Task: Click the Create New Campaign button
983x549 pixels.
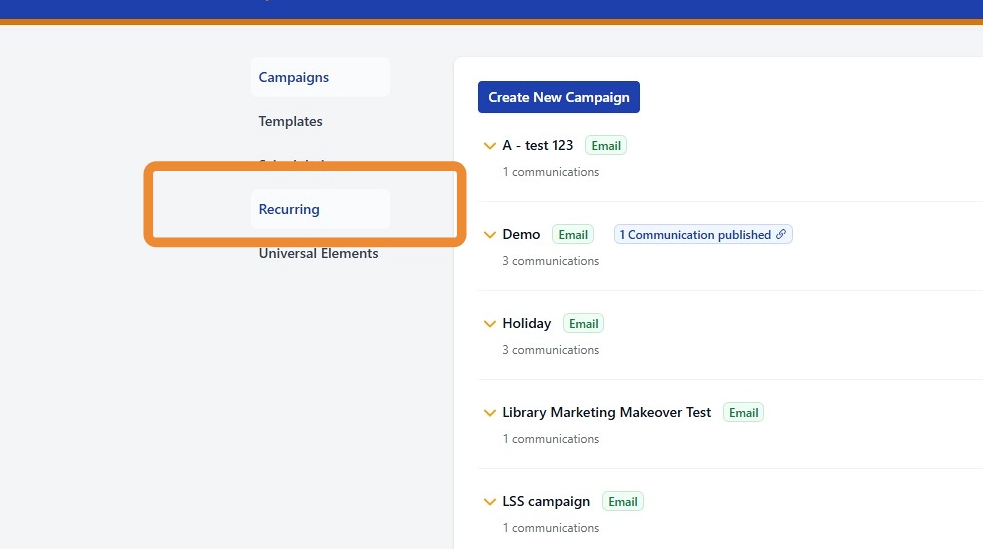Action: click(x=559, y=97)
